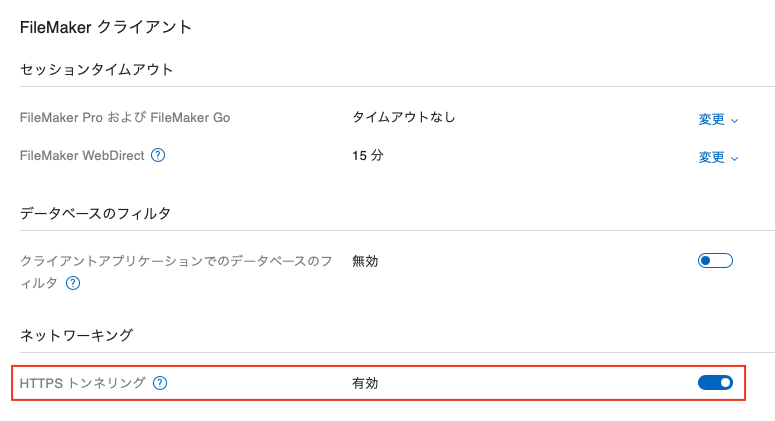This screenshot has width=775, height=421.
Task: Enable the client database filter switch
Action: (715, 261)
